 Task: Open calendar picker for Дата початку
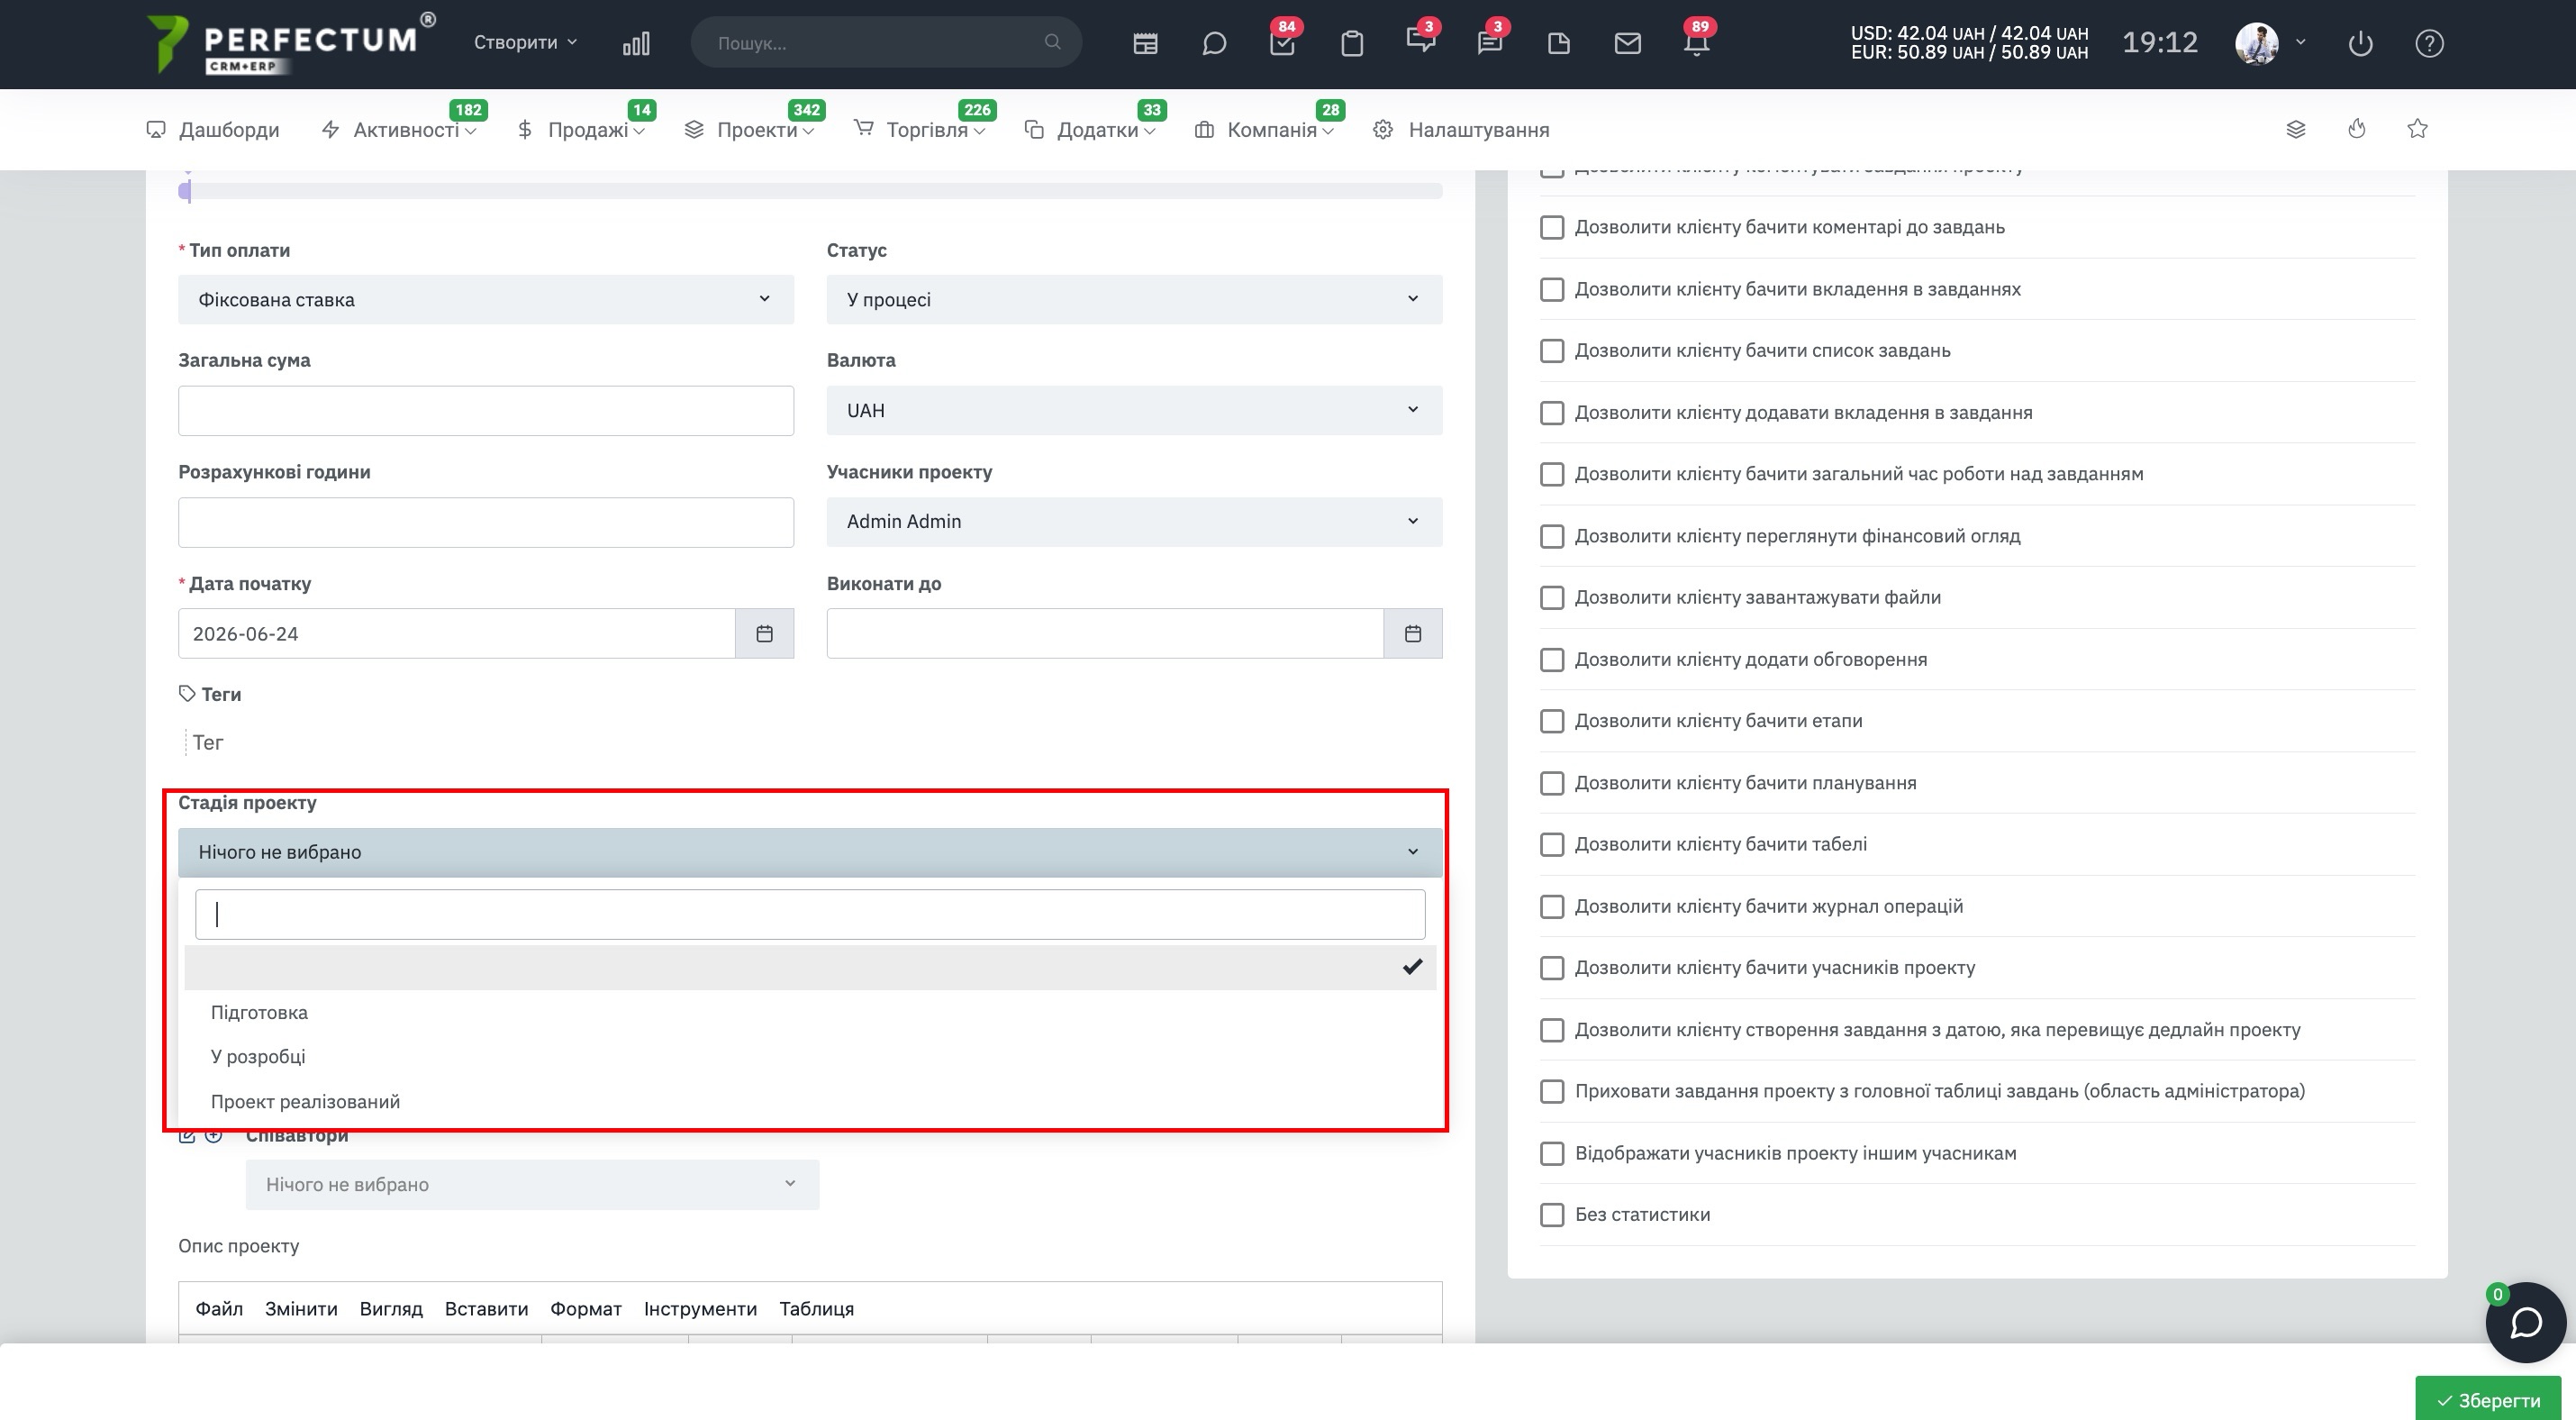tap(764, 633)
